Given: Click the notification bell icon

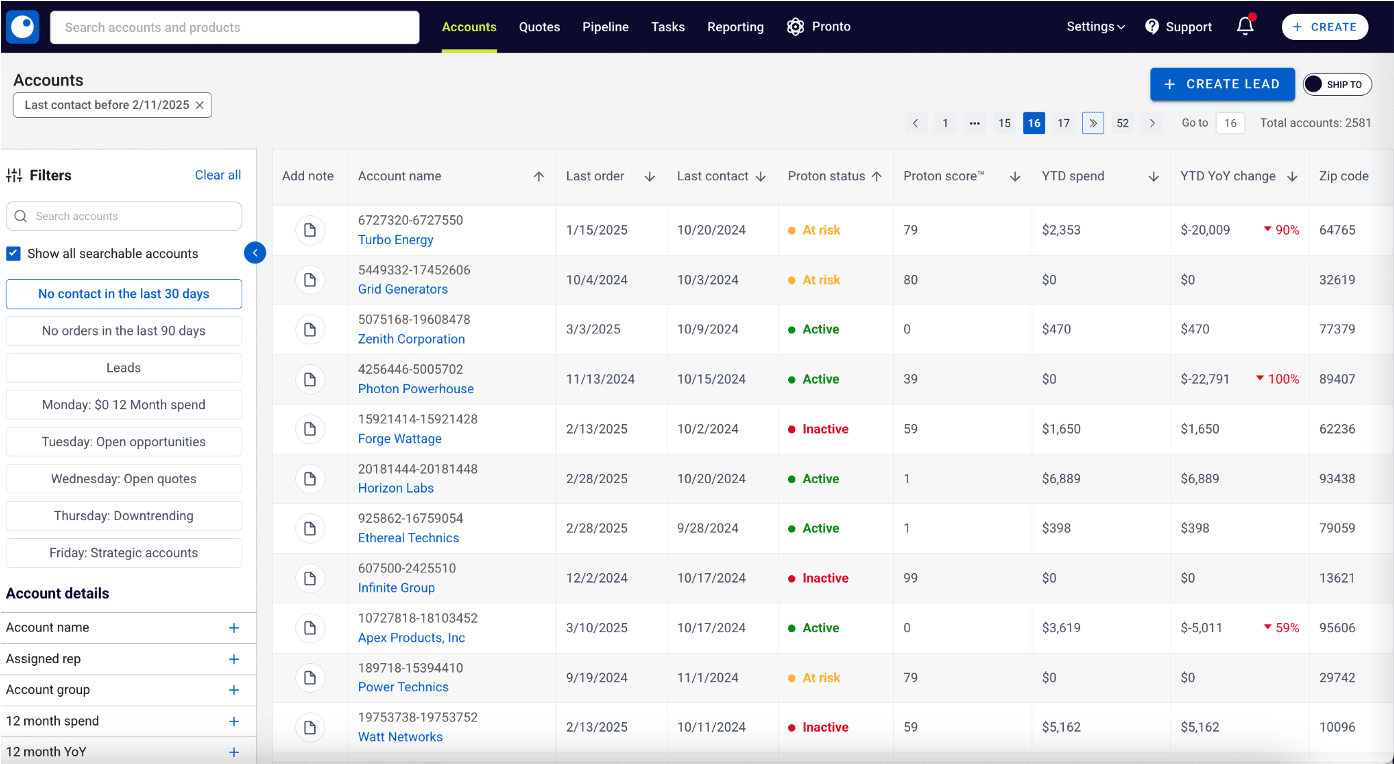Looking at the screenshot, I should [1245, 27].
